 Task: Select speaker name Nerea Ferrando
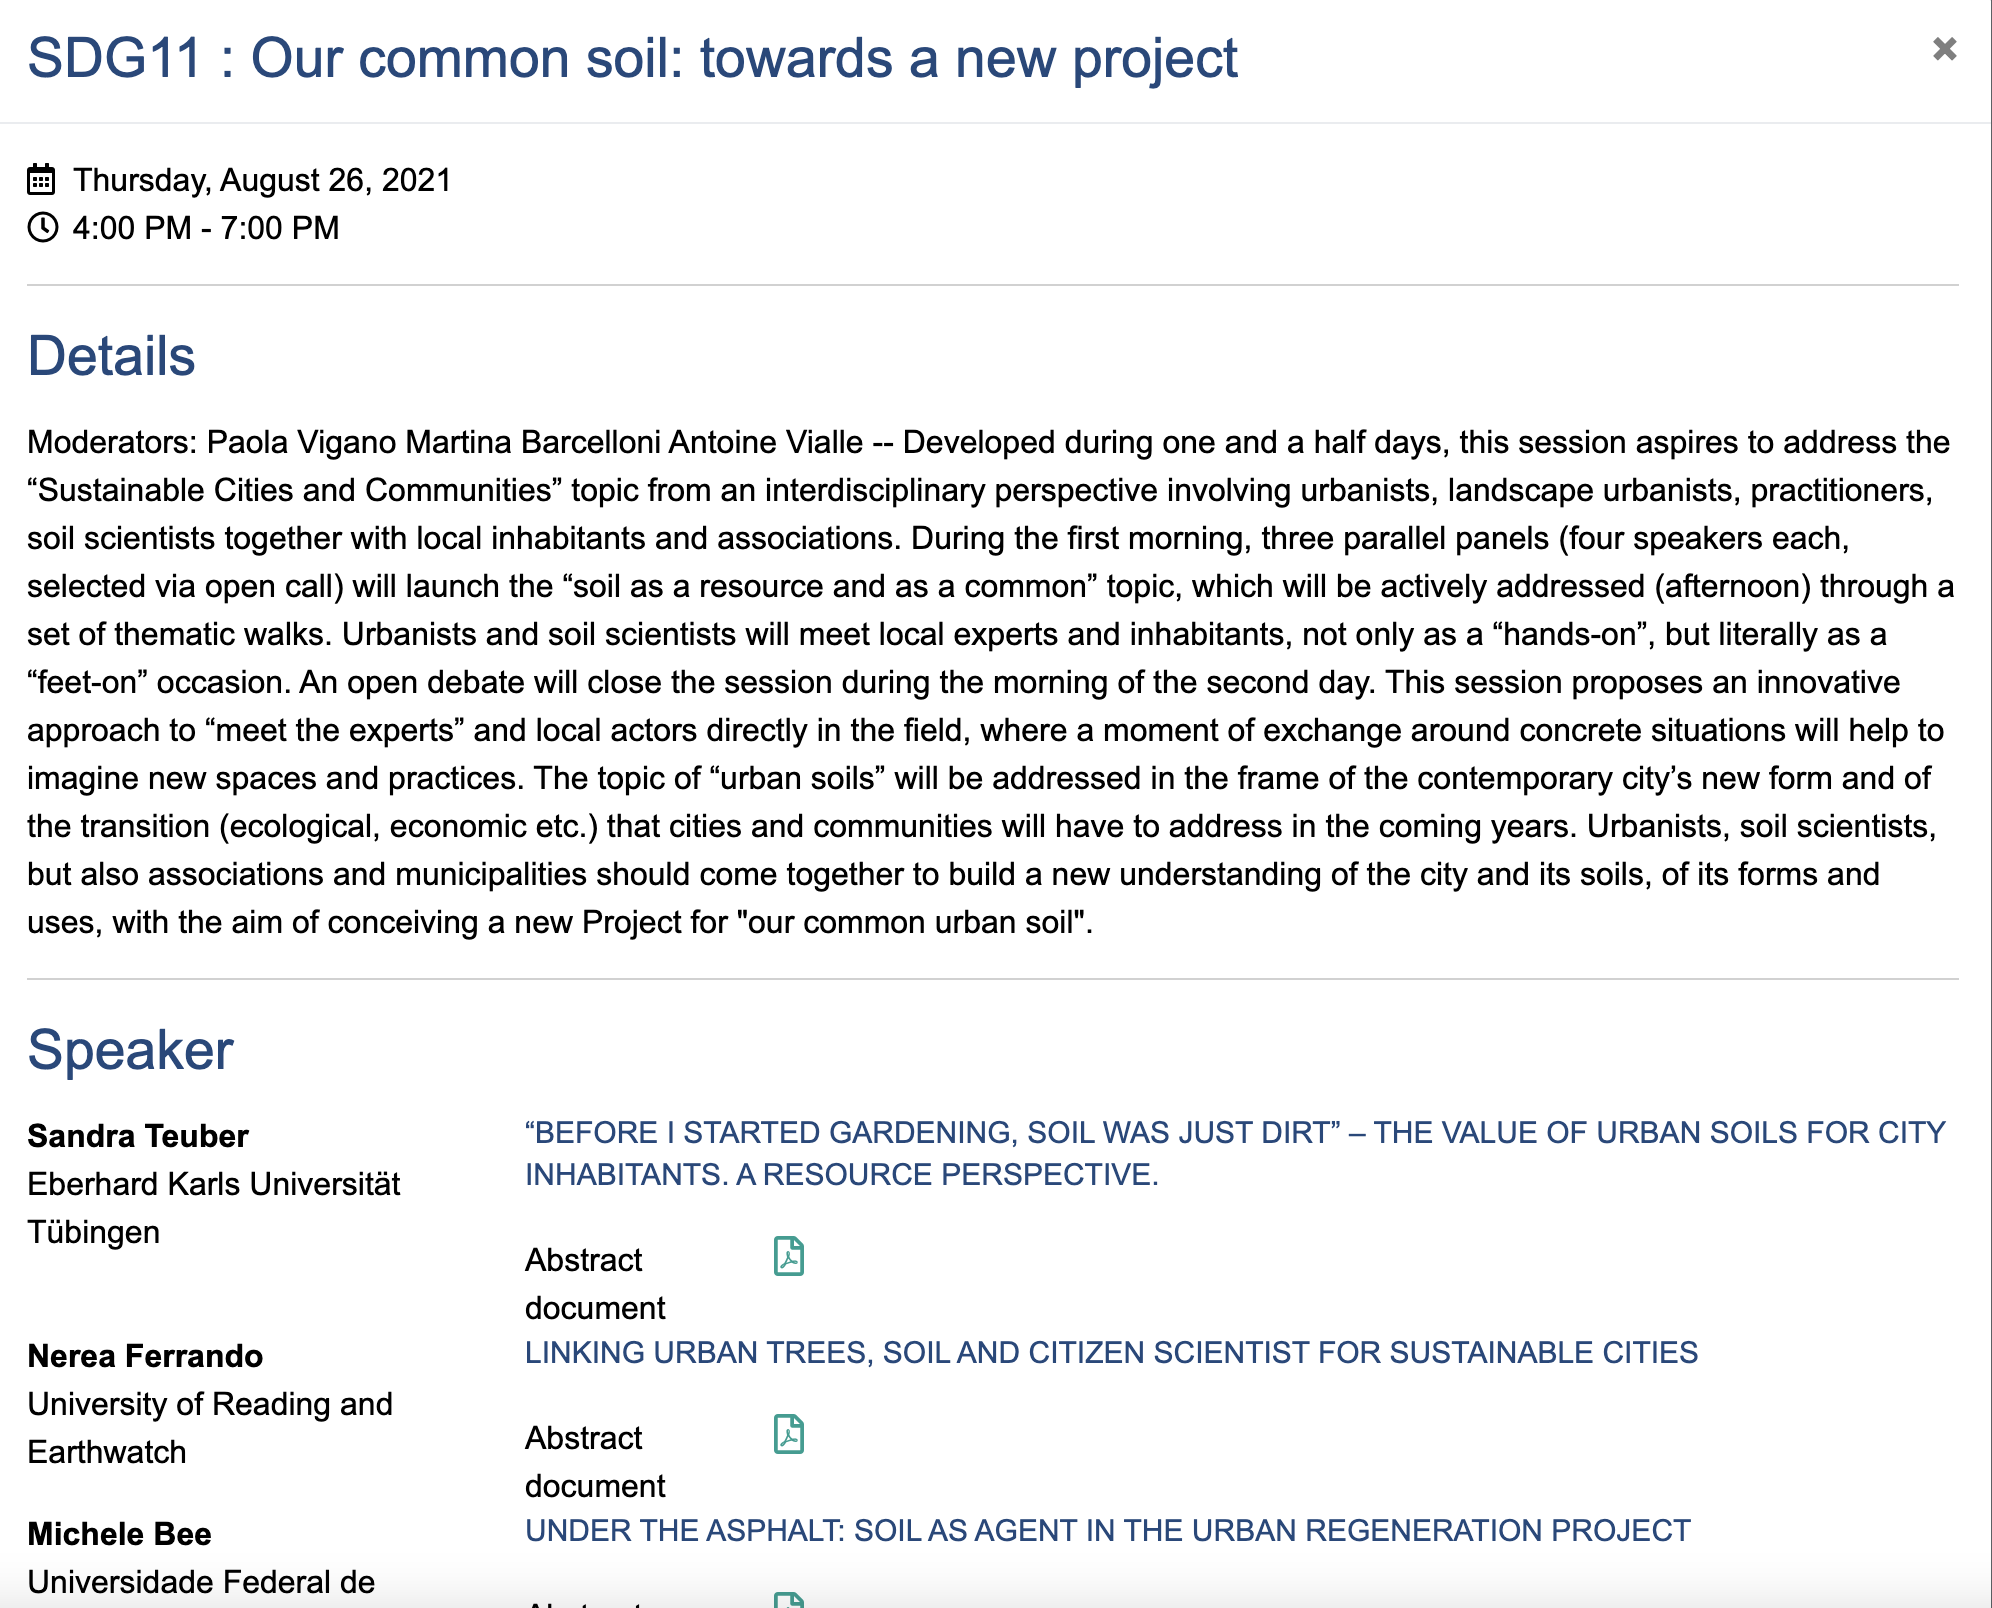point(145,1356)
